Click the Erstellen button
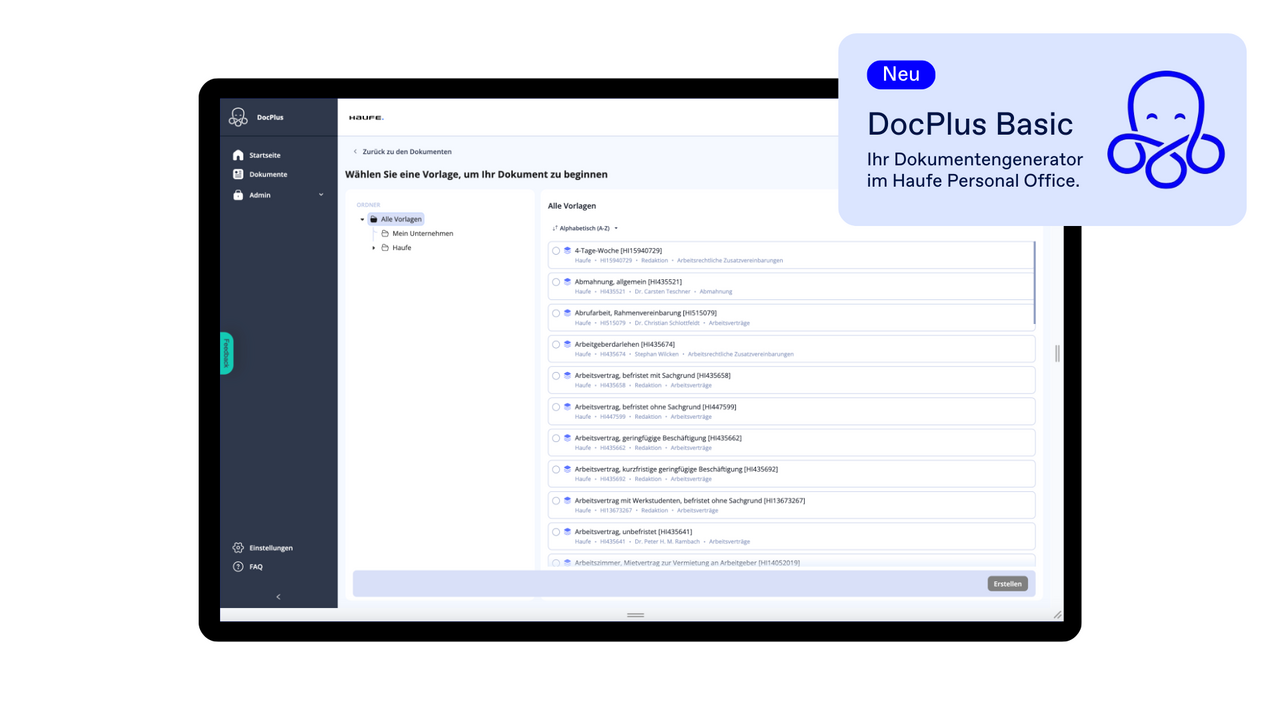The image size is (1280, 720). coord(1007,583)
